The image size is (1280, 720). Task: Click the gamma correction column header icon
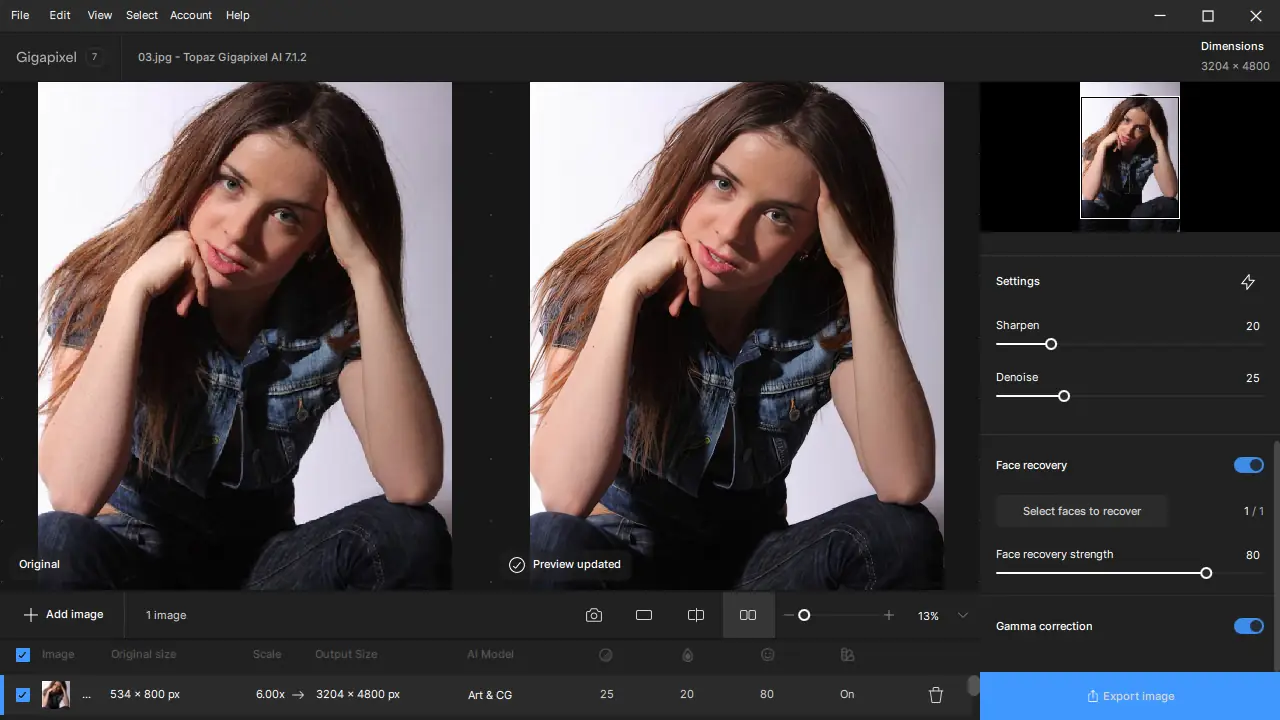tap(848, 655)
